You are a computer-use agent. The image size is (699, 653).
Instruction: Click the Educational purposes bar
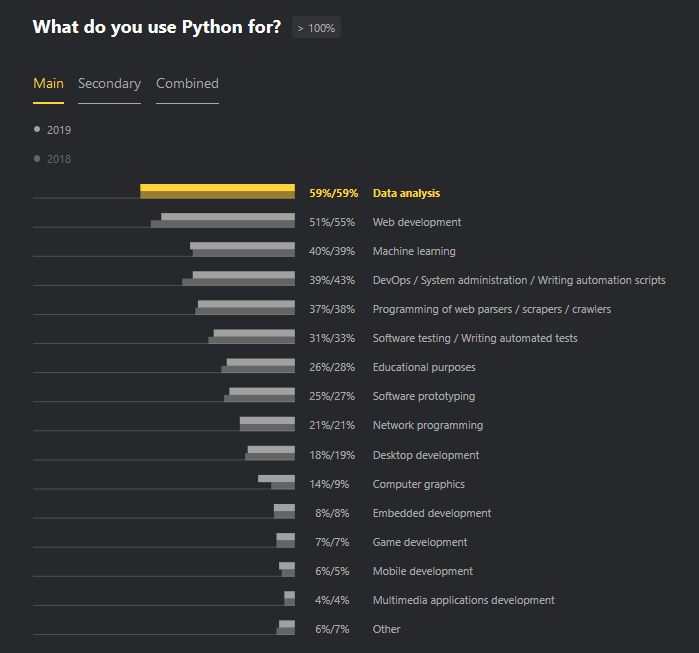[259, 365]
